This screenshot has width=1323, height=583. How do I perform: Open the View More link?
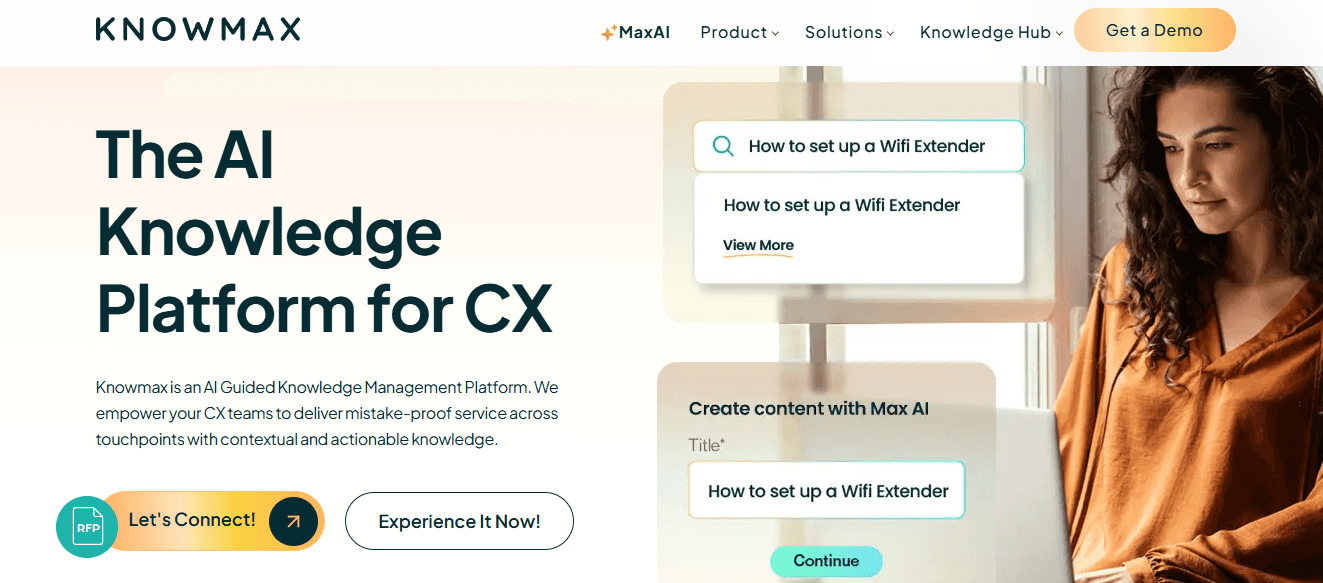[758, 245]
